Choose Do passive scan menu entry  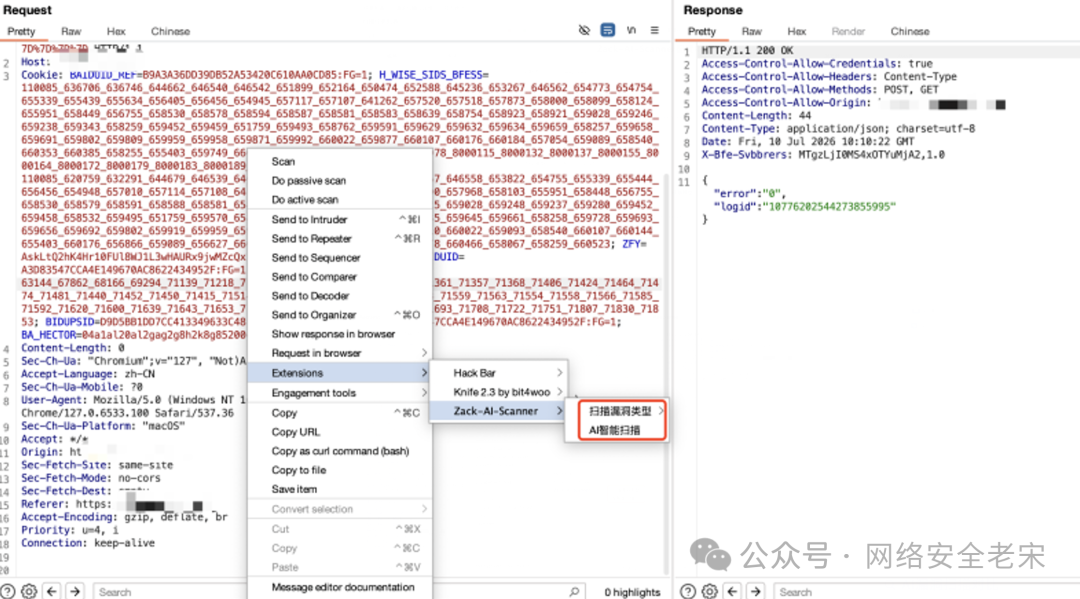pyautogui.click(x=340, y=180)
